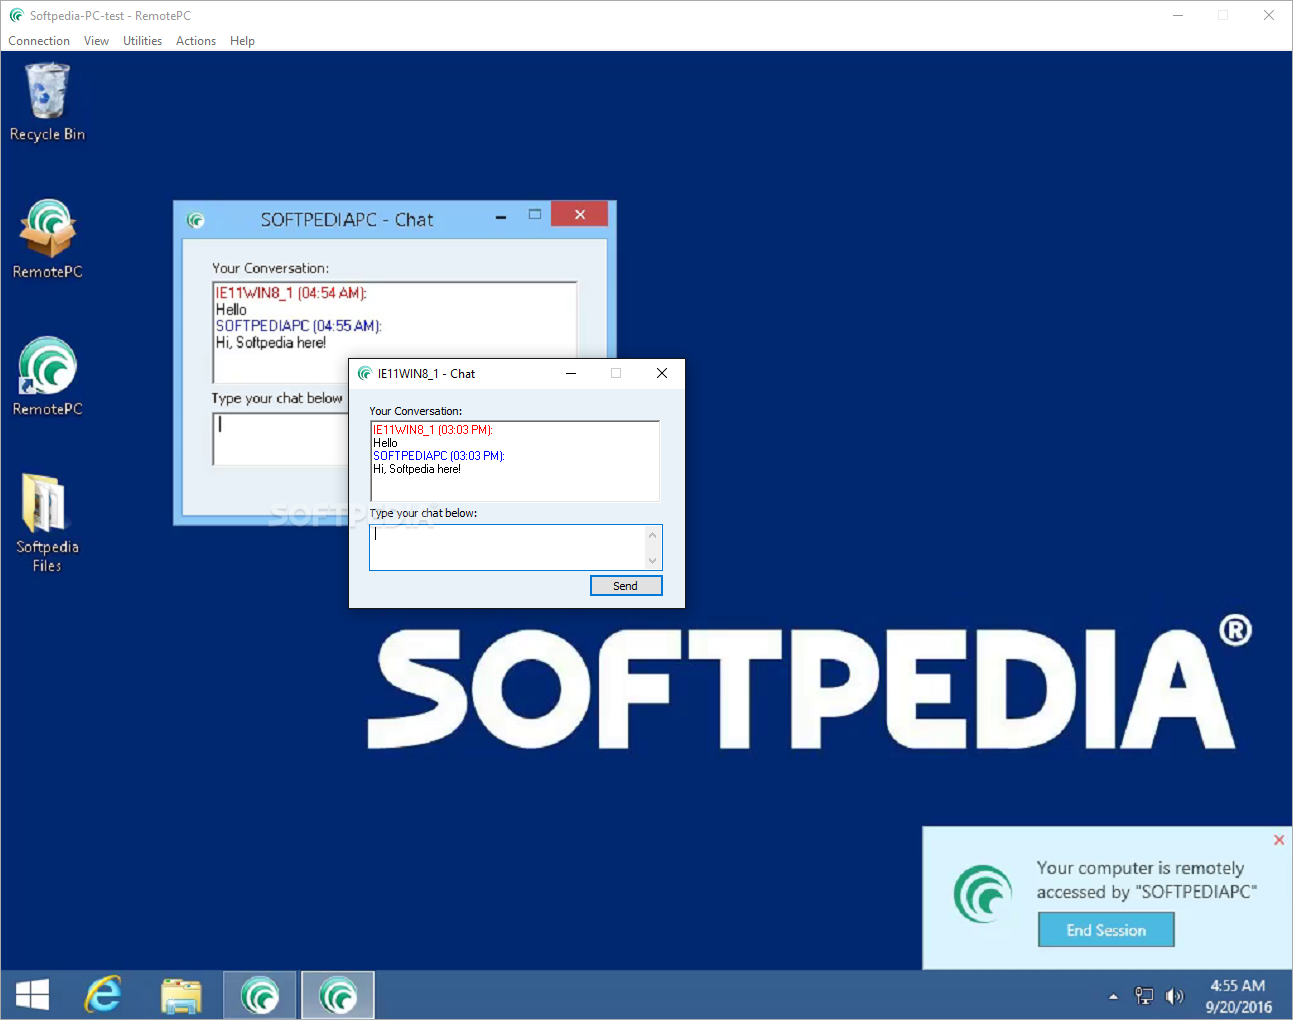
Task: Close the IE11WIN8_1 - Chat window
Action: (x=662, y=373)
